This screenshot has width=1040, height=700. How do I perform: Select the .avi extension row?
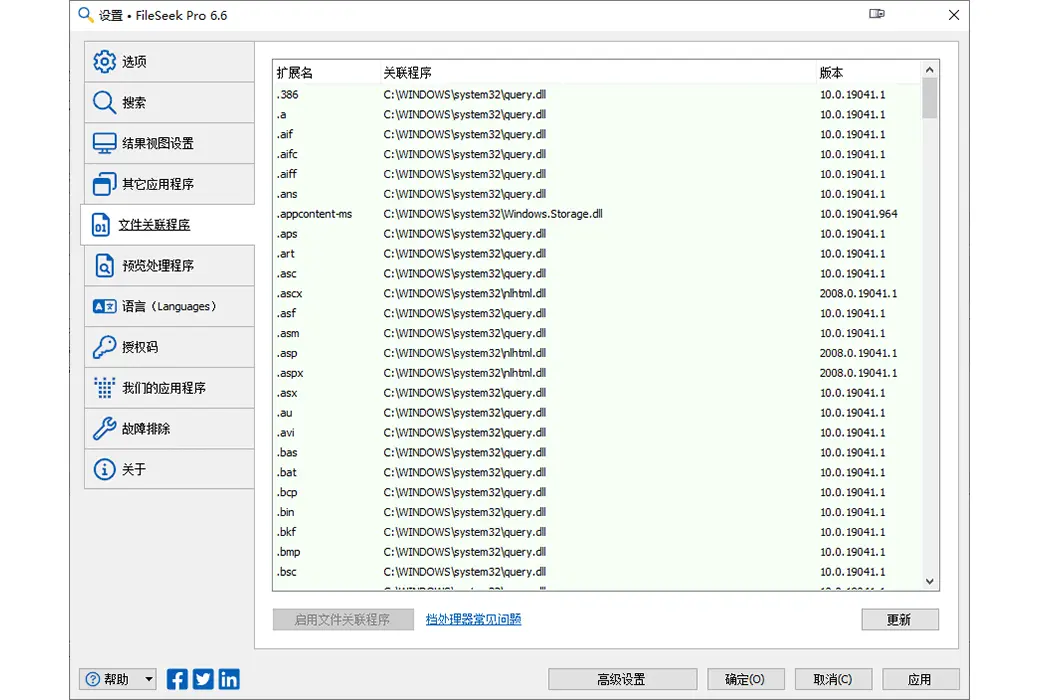tap(597, 433)
